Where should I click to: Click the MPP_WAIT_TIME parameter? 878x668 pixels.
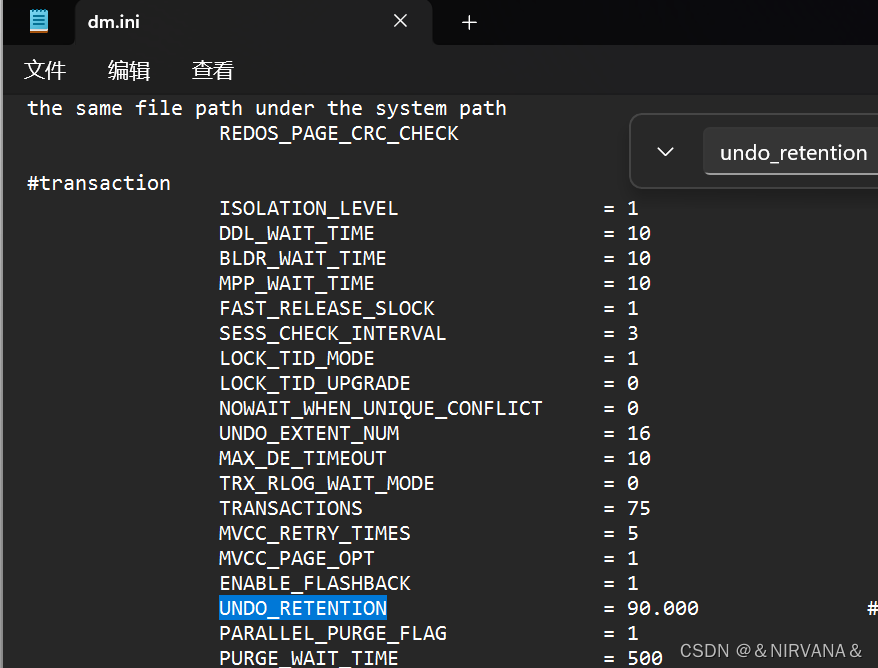pyautogui.click(x=297, y=283)
